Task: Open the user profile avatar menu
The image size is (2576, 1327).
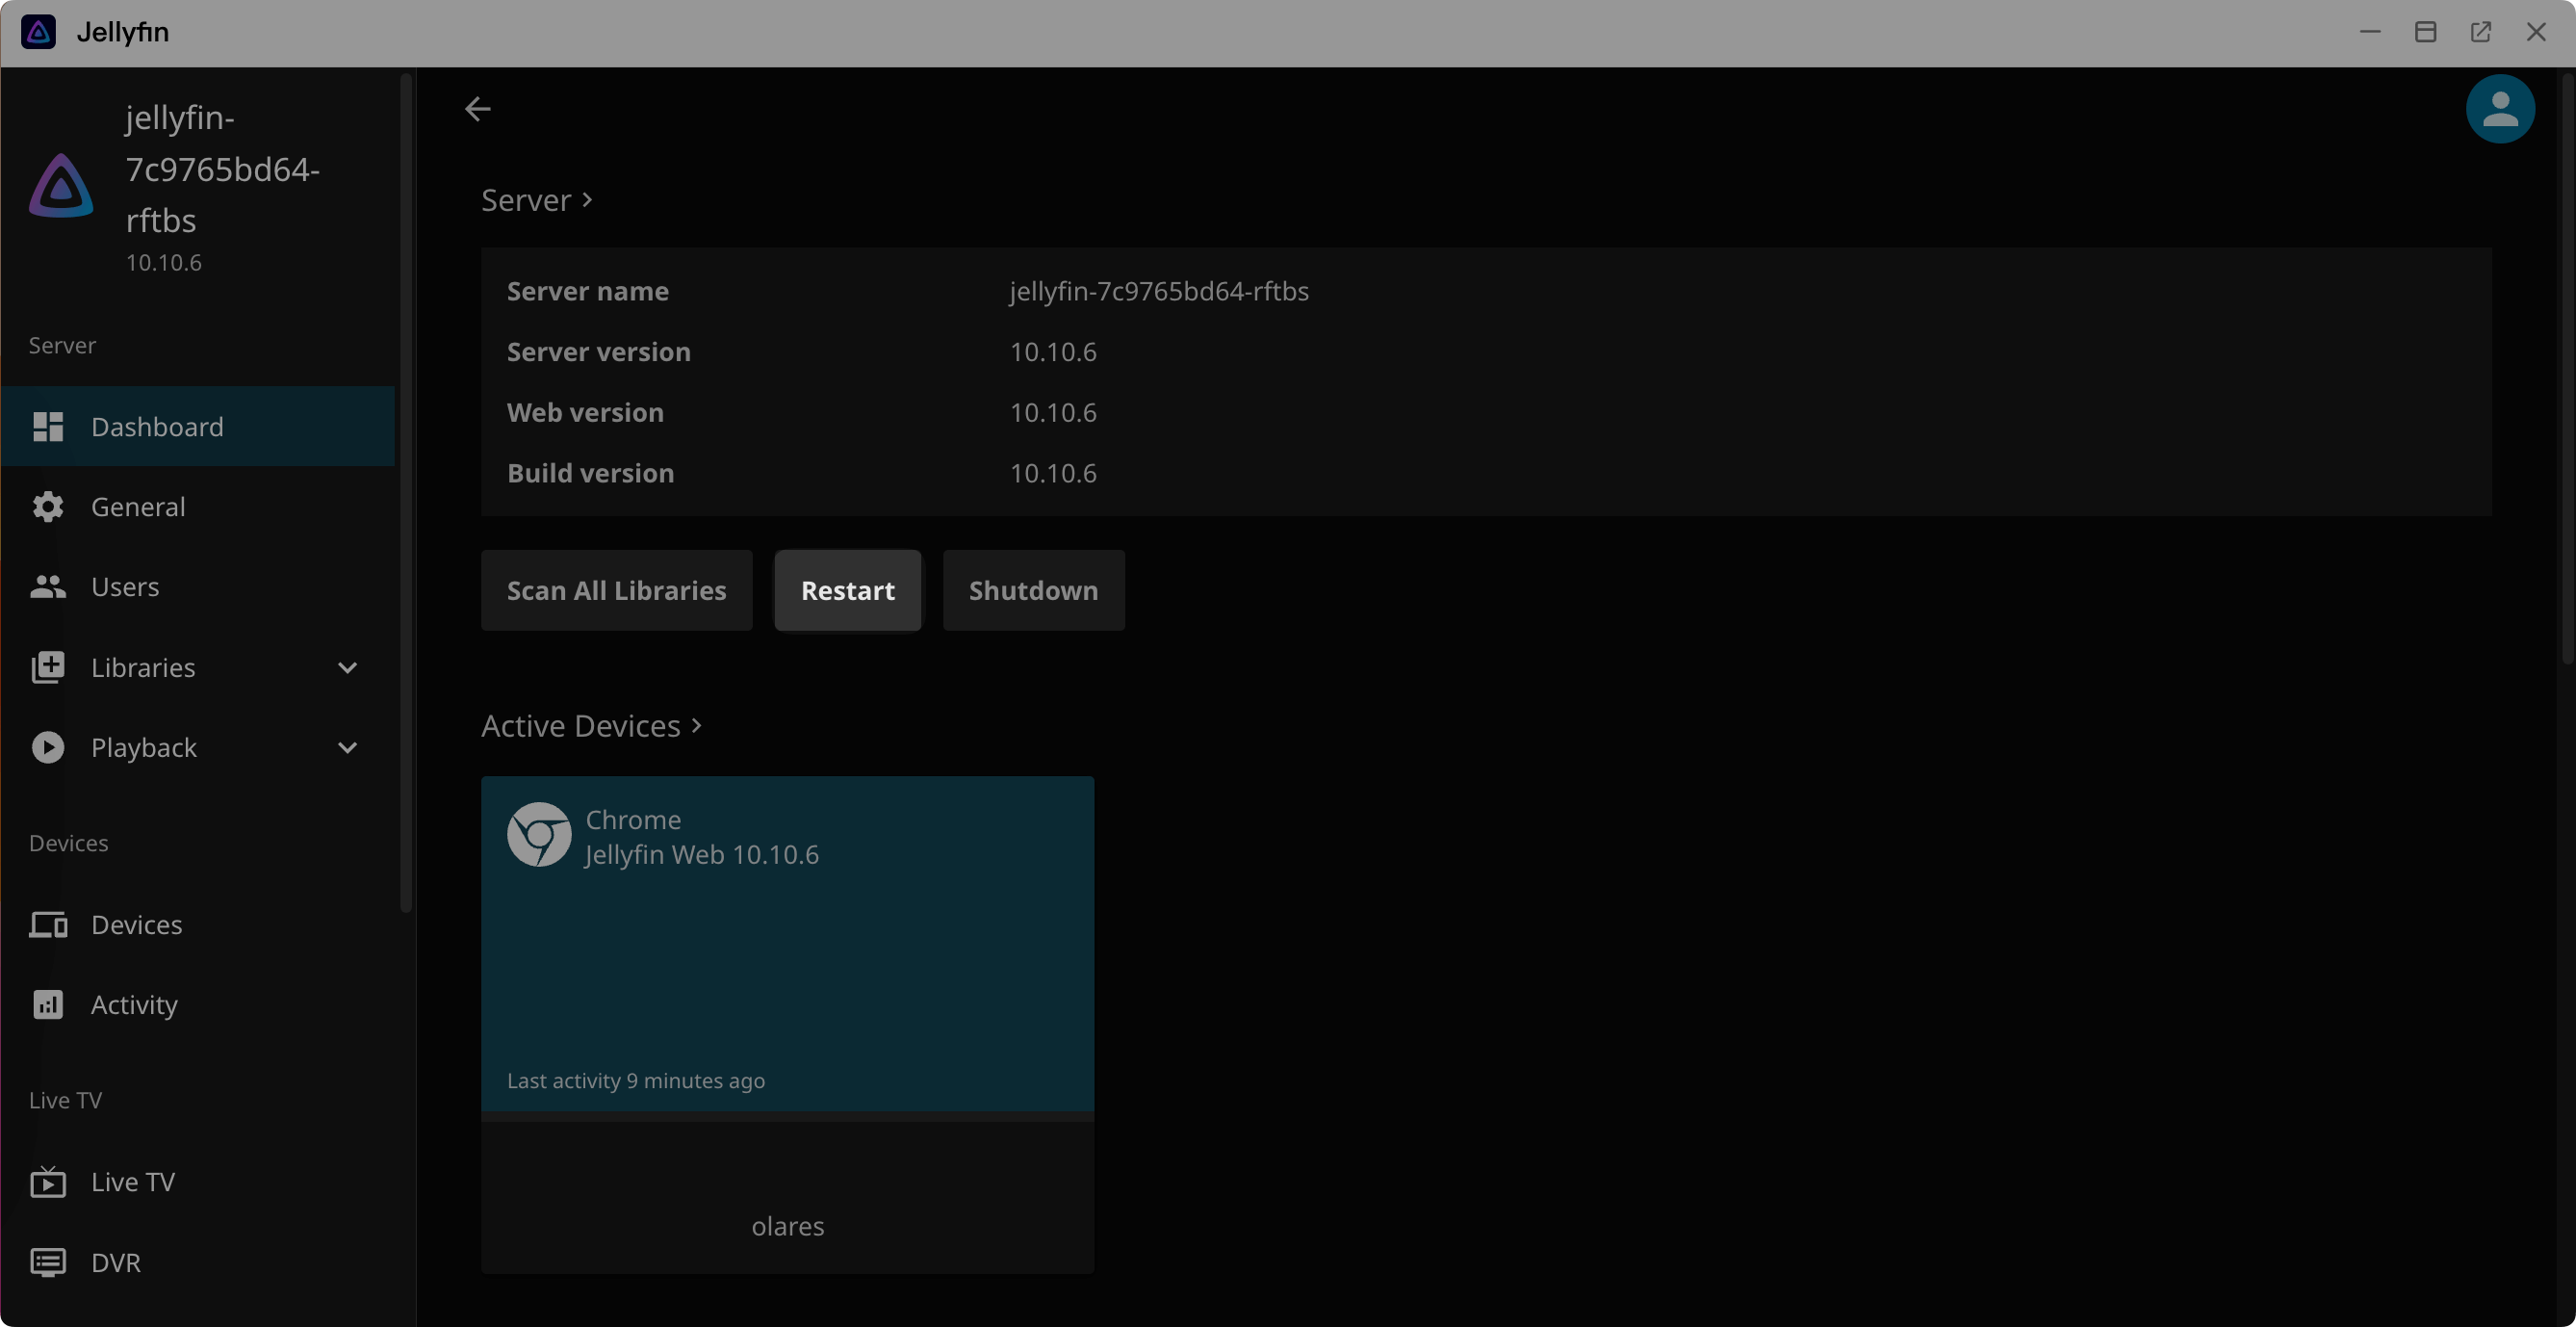Action: (x=2499, y=109)
